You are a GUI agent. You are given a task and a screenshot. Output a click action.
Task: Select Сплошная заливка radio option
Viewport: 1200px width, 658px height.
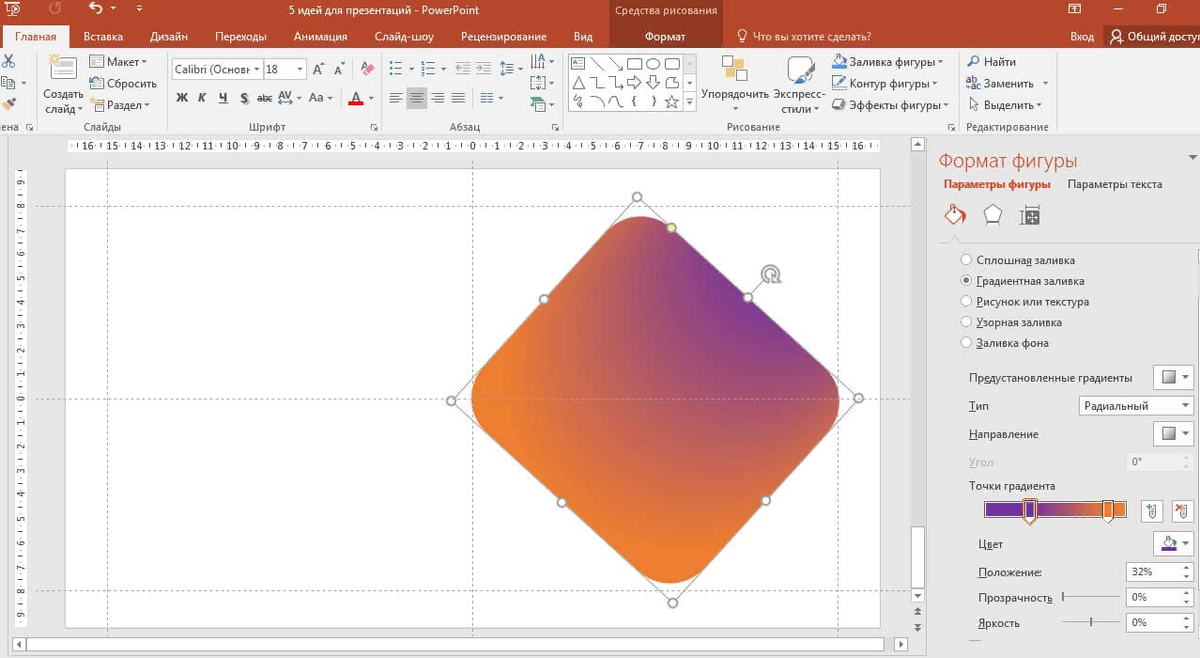966,260
